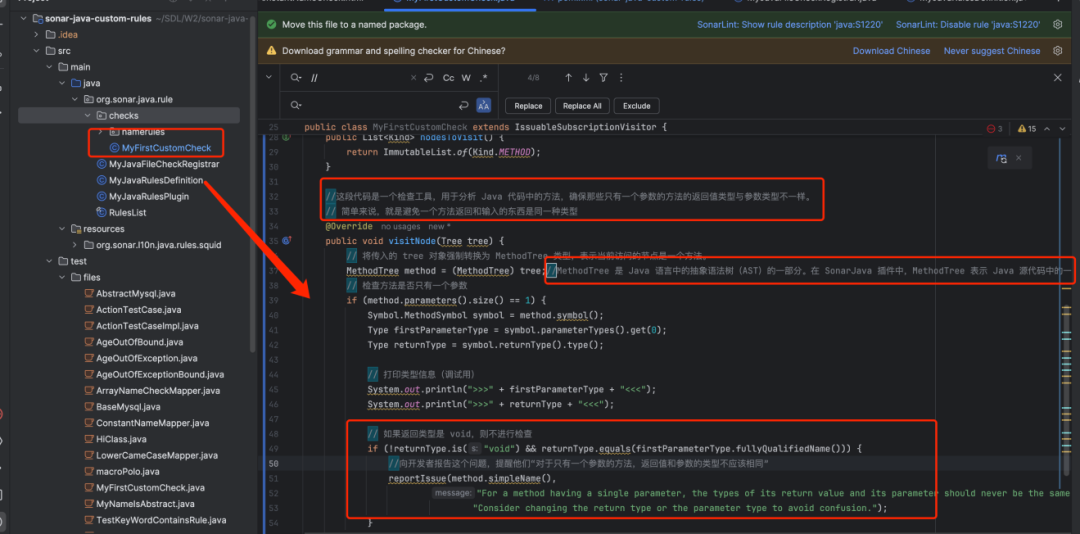Screen dimensions: 1080x534
Task: Expand the namerules package
Action: (x=99, y=132)
